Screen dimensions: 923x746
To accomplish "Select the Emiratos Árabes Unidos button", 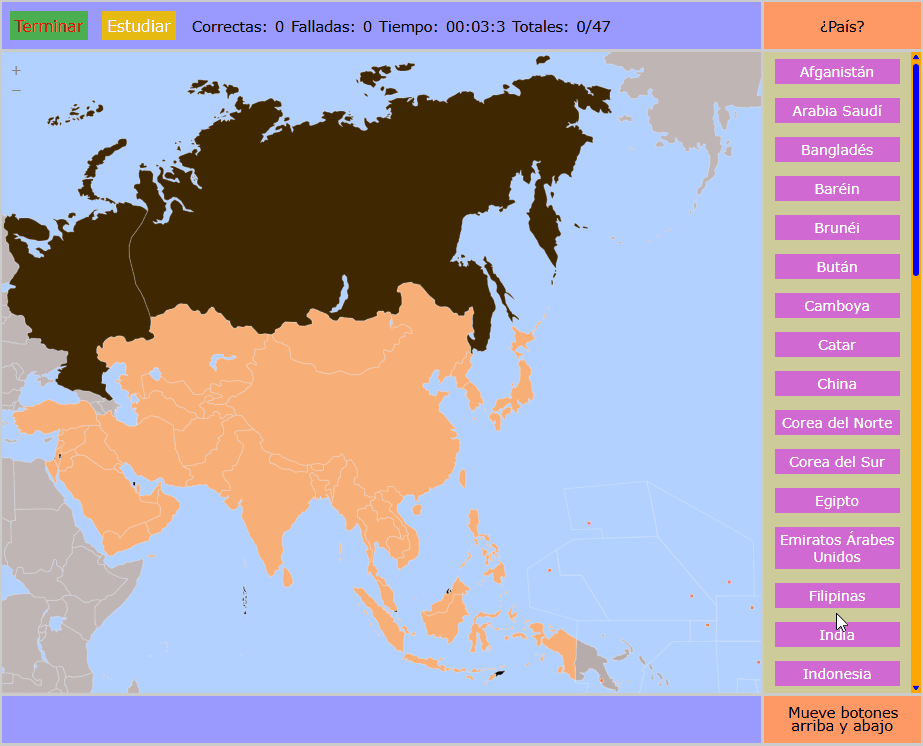I will tap(837, 548).
